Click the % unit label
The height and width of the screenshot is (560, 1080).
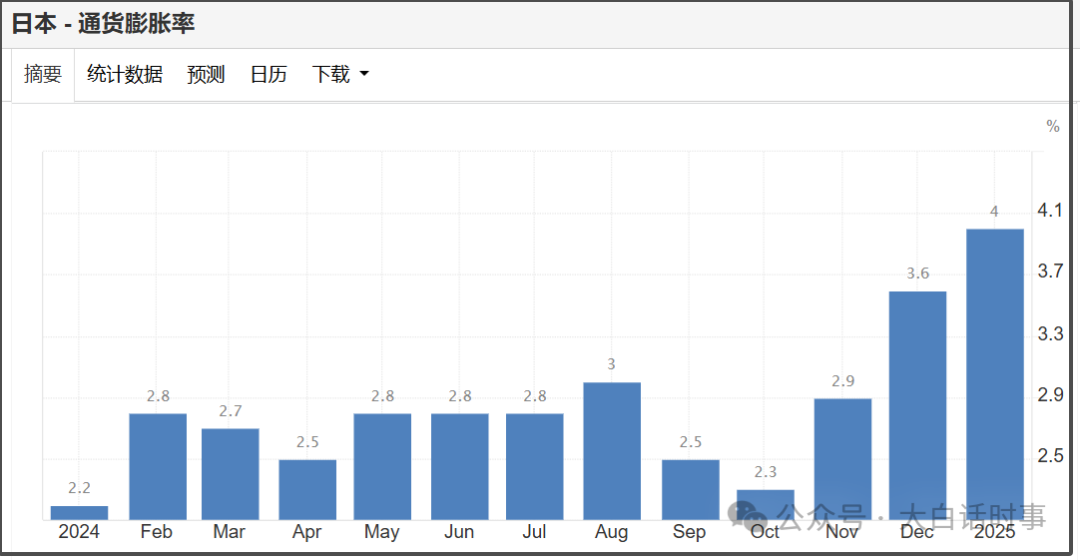(1052, 126)
